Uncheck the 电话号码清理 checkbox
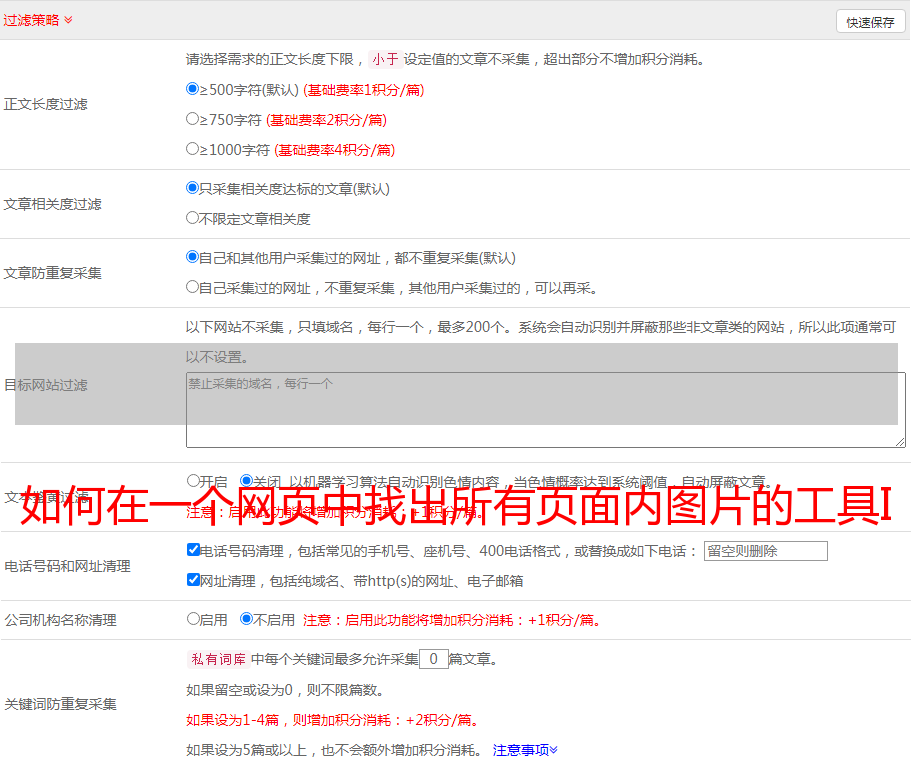The height and width of the screenshot is (768, 912). pyautogui.click(x=194, y=550)
